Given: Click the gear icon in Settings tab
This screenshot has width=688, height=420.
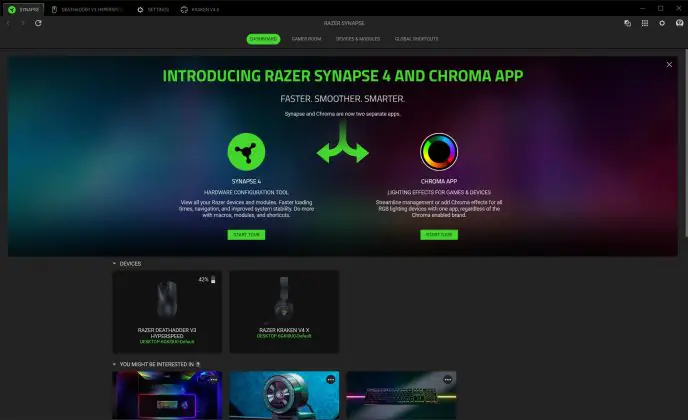Looking at the screenshot, I should [x=140, y=10].
